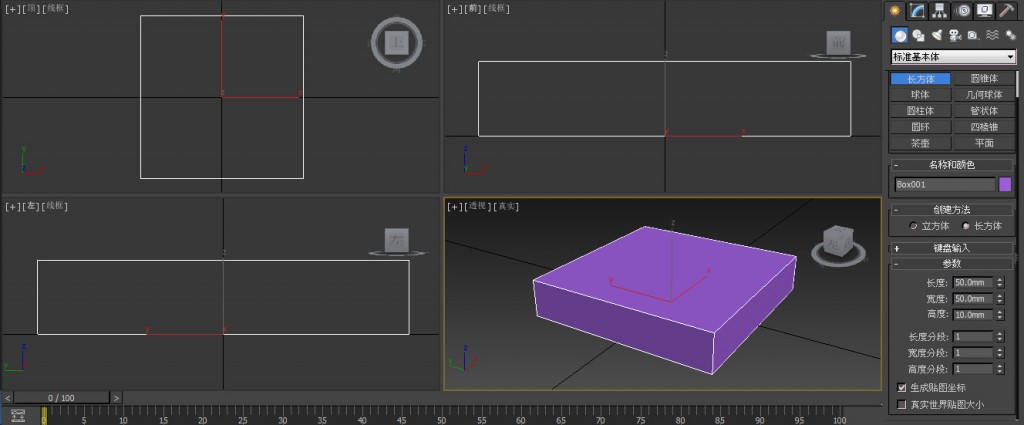
Task: Click the 高度 value field
Action: pos(972,315)
